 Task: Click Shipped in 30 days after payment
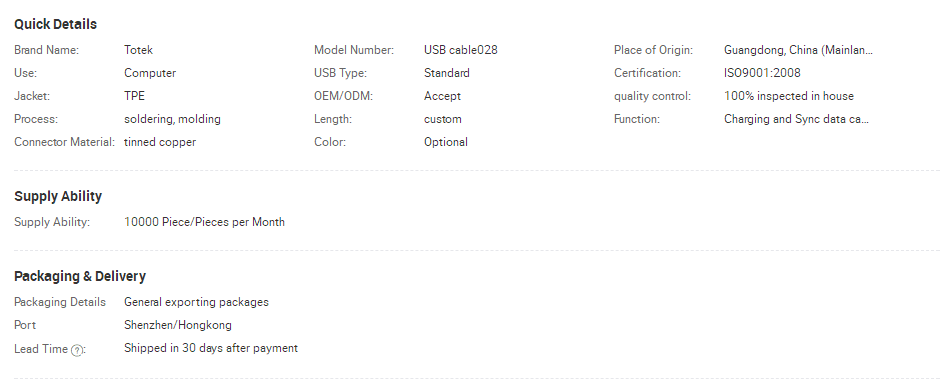coord(211,348)
